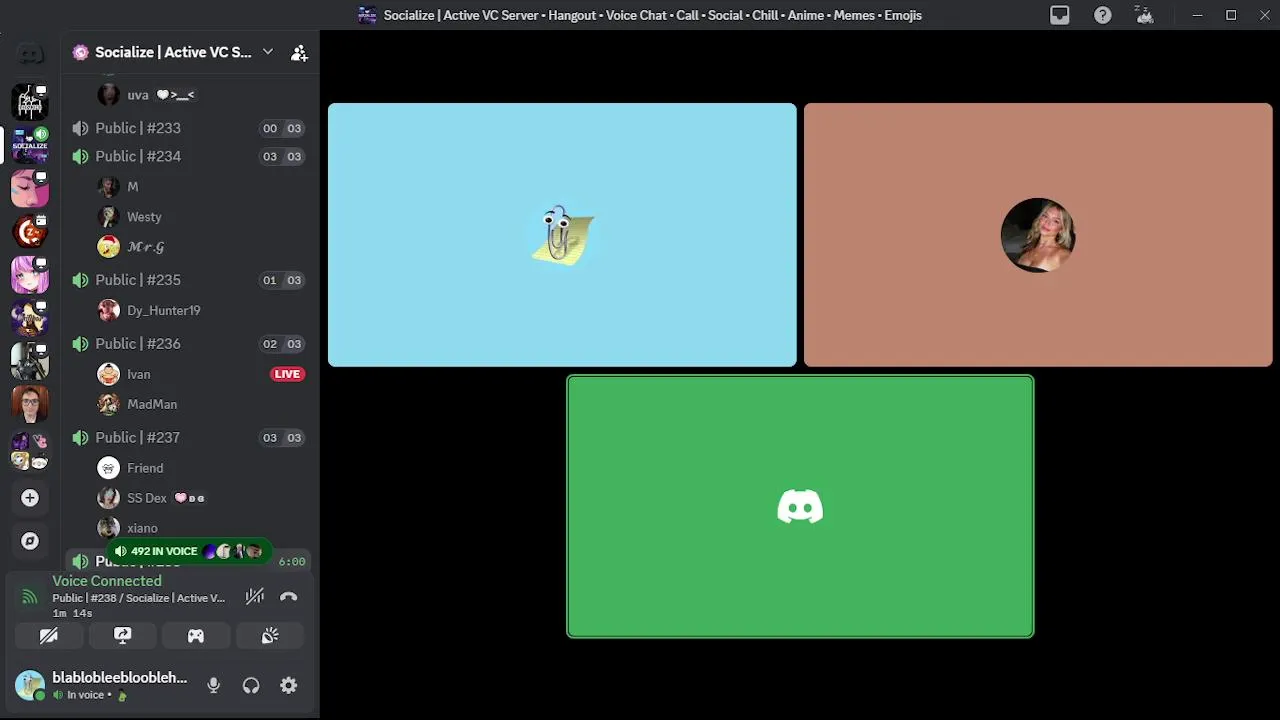Click the blabIobleebloobleh... username text

pyautogui.click(x=120, y=678)
